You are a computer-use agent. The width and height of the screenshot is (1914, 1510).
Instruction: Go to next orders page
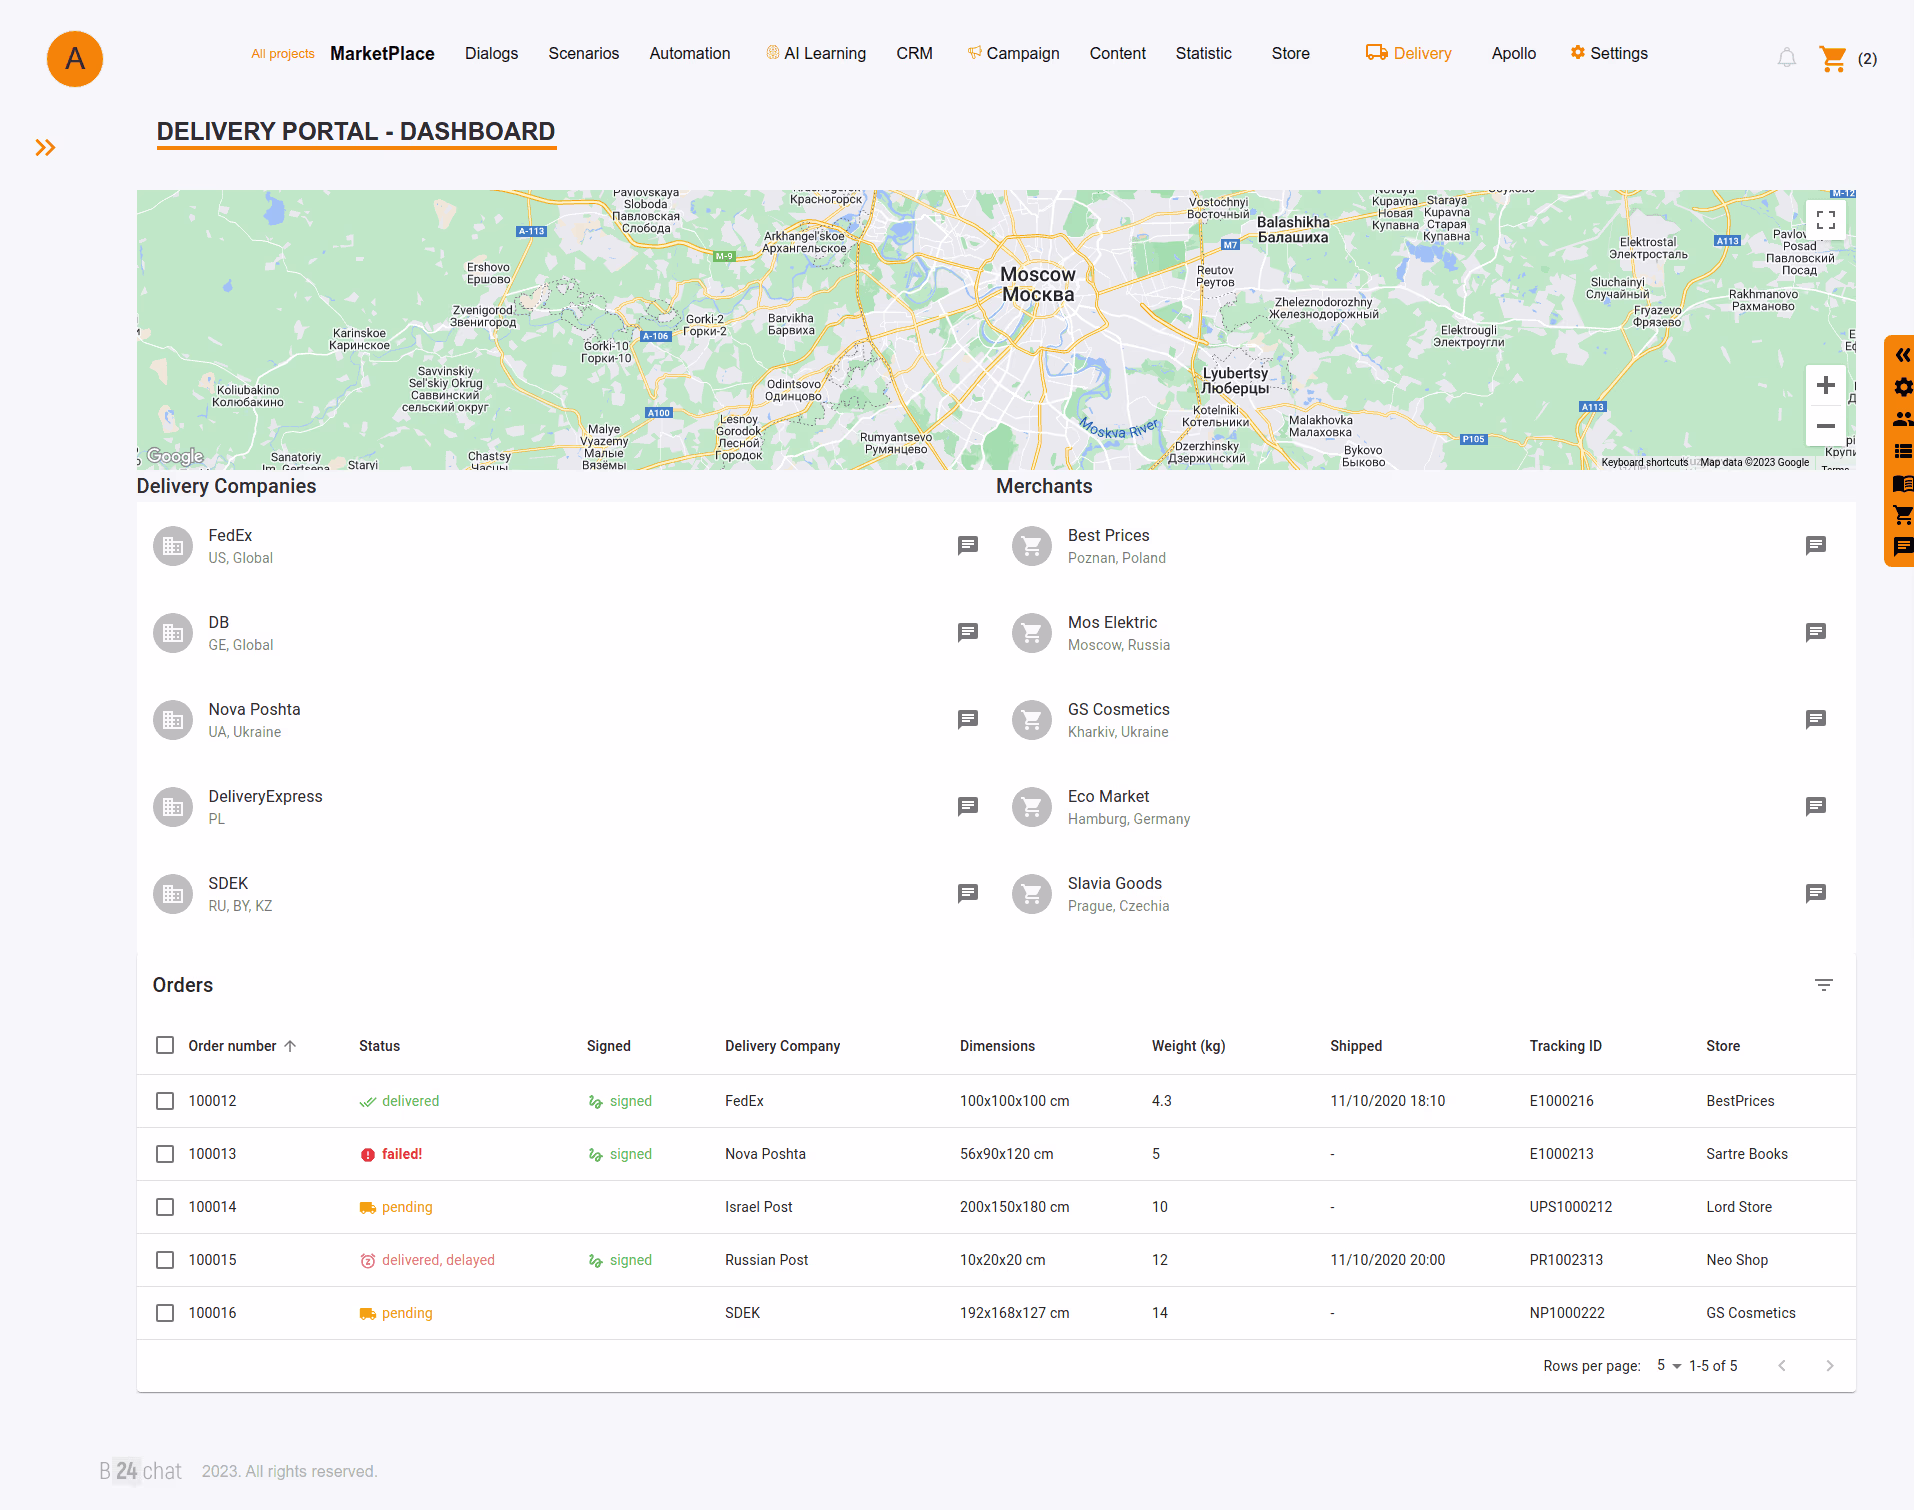[1830, 1366]
